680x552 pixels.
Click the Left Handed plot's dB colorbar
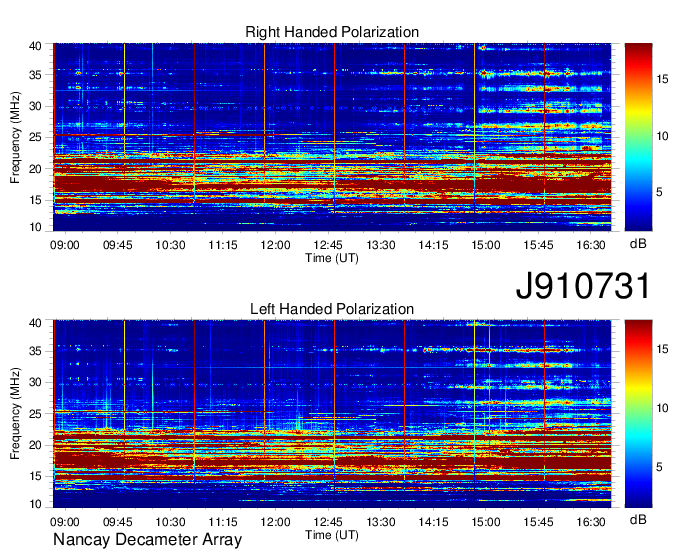click(x=638, y=414)
